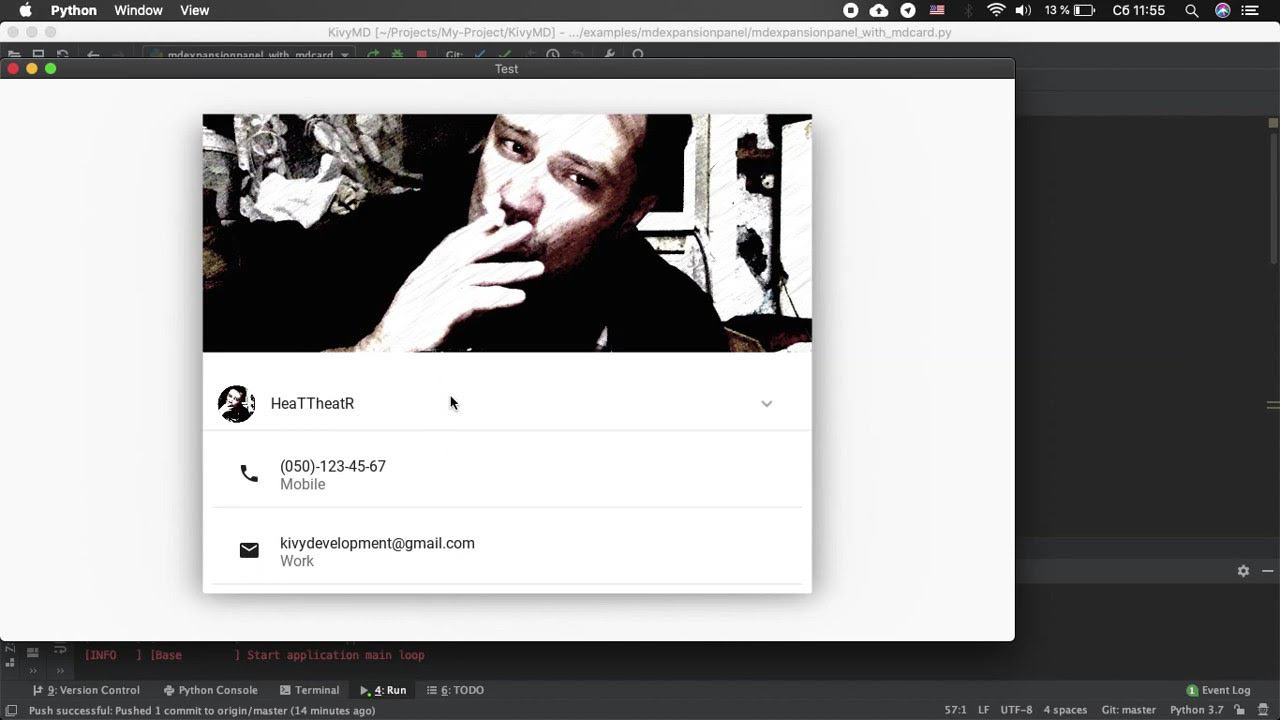Click the paper-plane icon in the menu bar
Viewport: 1280px width, 720px height.
[908, 10]
